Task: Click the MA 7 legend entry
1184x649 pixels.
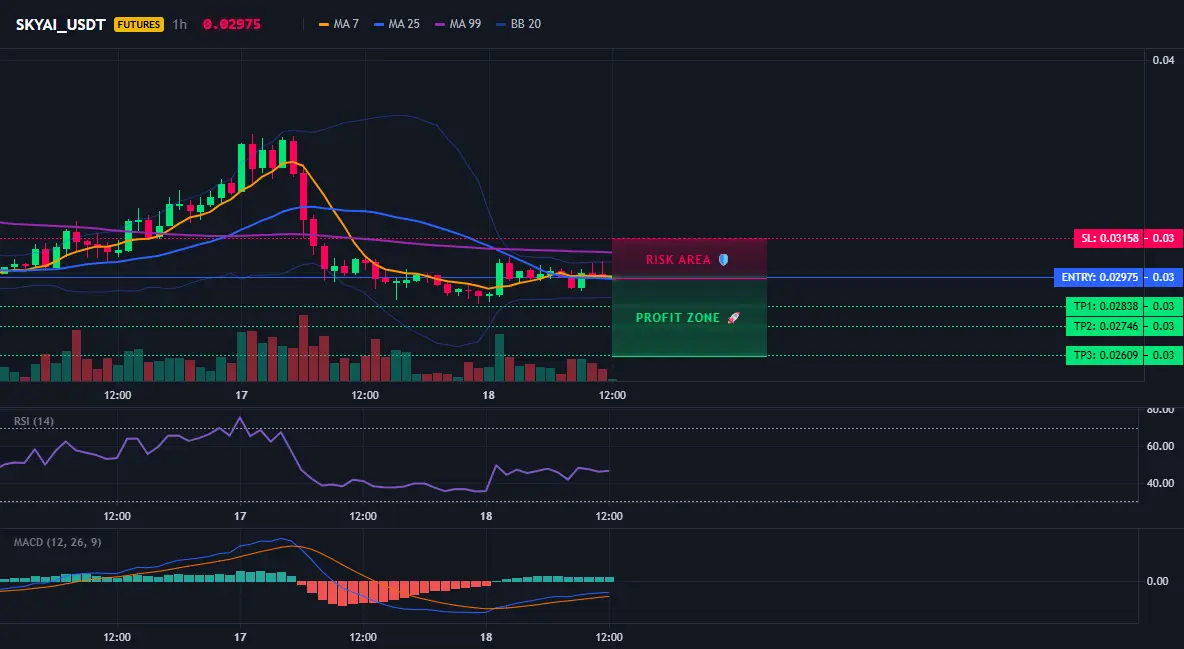Action: [x=339, y=24]
